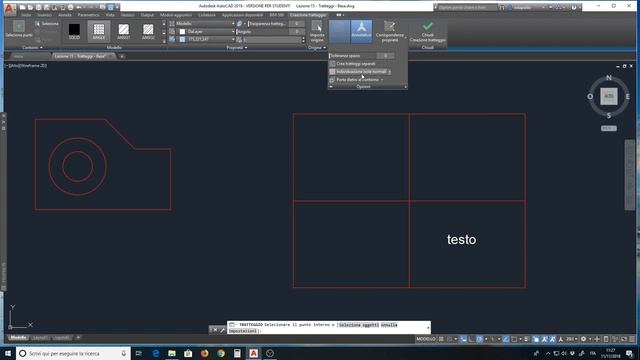Toggle ortho mode in status bar
Screen dimensions: 640x360
coord(471,339)
